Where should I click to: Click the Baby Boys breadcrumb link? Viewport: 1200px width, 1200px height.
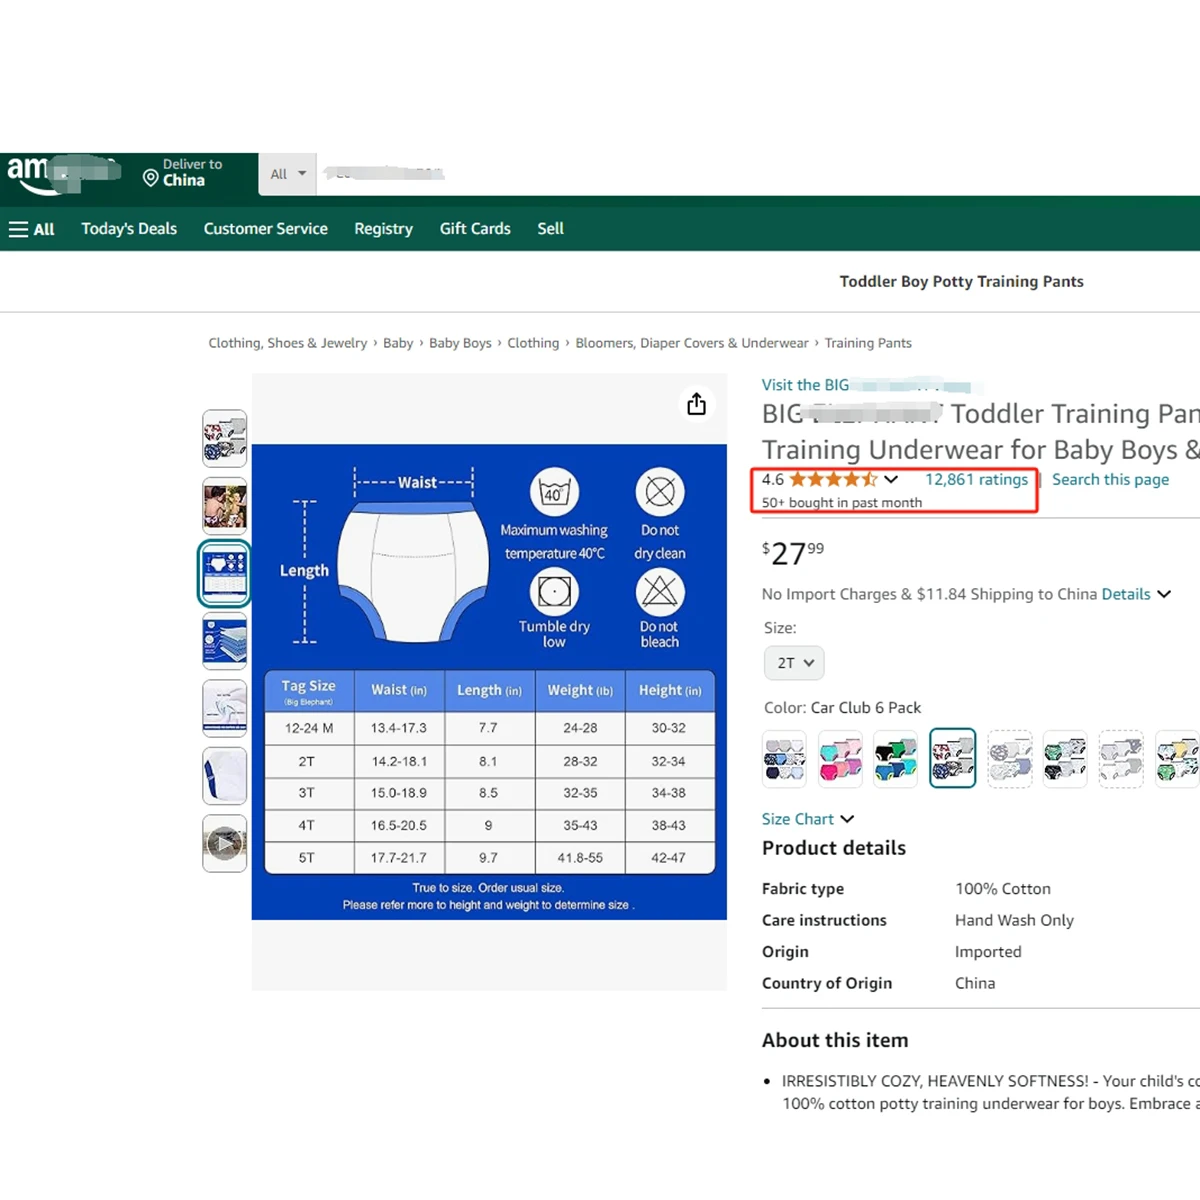click(x=460, y=343)
